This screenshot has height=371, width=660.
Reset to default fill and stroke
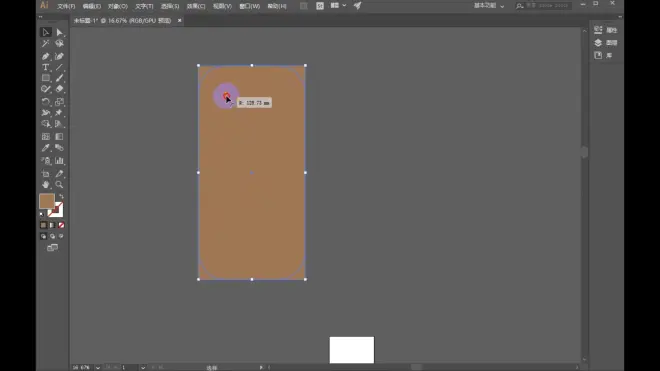(42, 214)
